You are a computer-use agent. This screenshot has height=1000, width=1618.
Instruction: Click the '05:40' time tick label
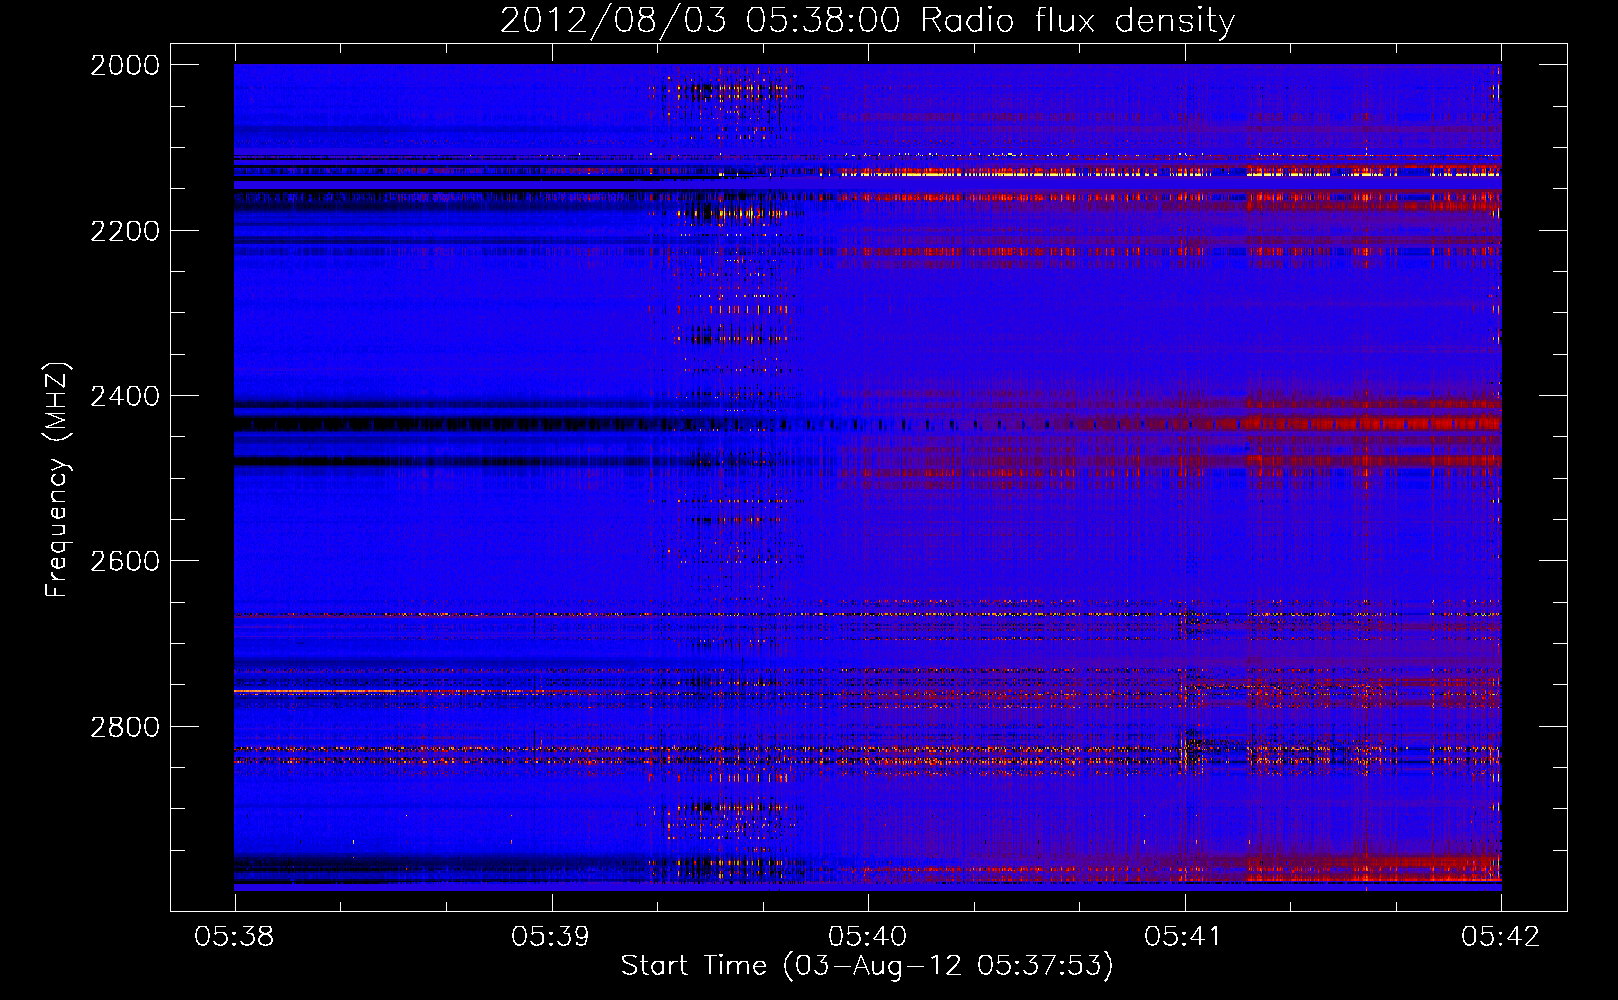[868, 937]
